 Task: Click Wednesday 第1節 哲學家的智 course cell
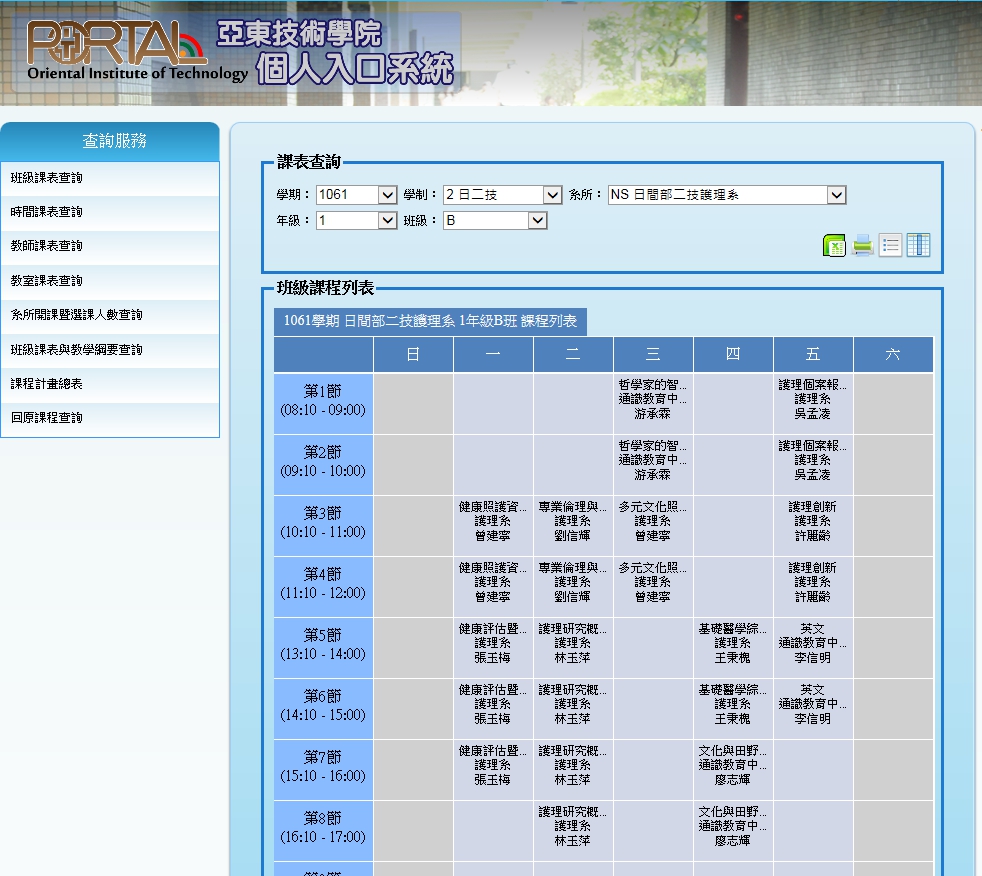click(653, 404)
